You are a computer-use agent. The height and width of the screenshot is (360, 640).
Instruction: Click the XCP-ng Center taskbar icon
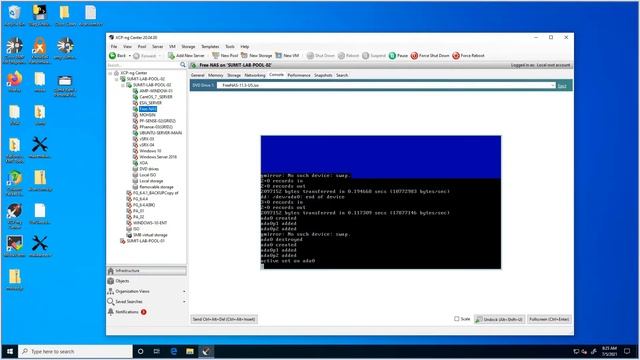coord(206,351)
